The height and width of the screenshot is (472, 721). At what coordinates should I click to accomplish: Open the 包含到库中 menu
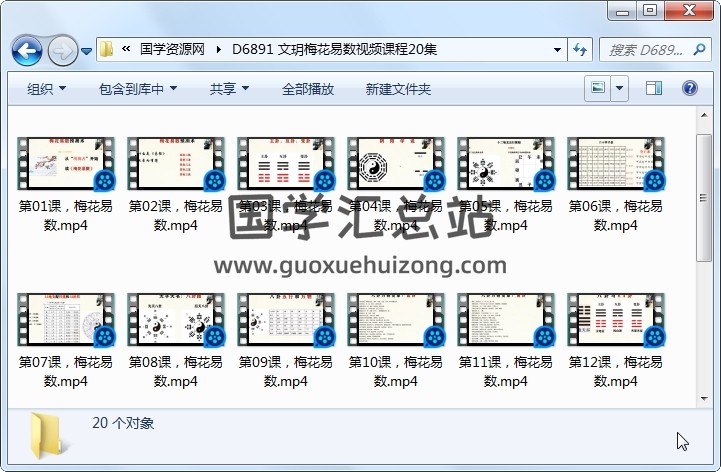click(x=138, y=89)
